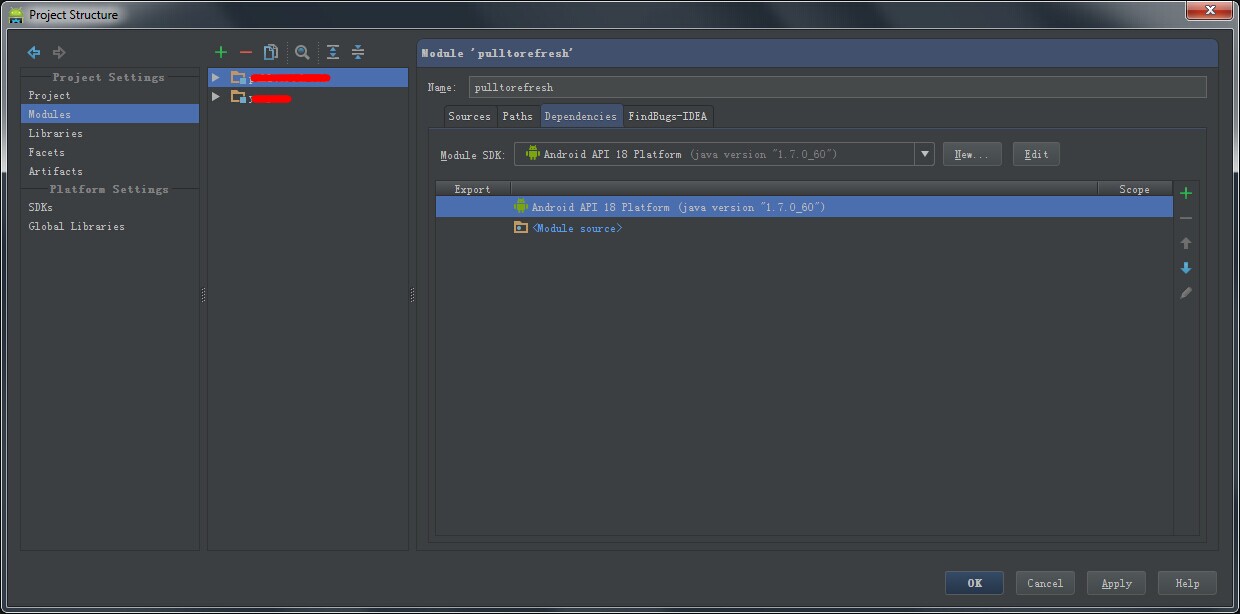Image resolution: width=1240 pixels, height=614 pixels.
Task: Select the first redacted module in tree
Action: pyautogui.click(x=308, y=77)
